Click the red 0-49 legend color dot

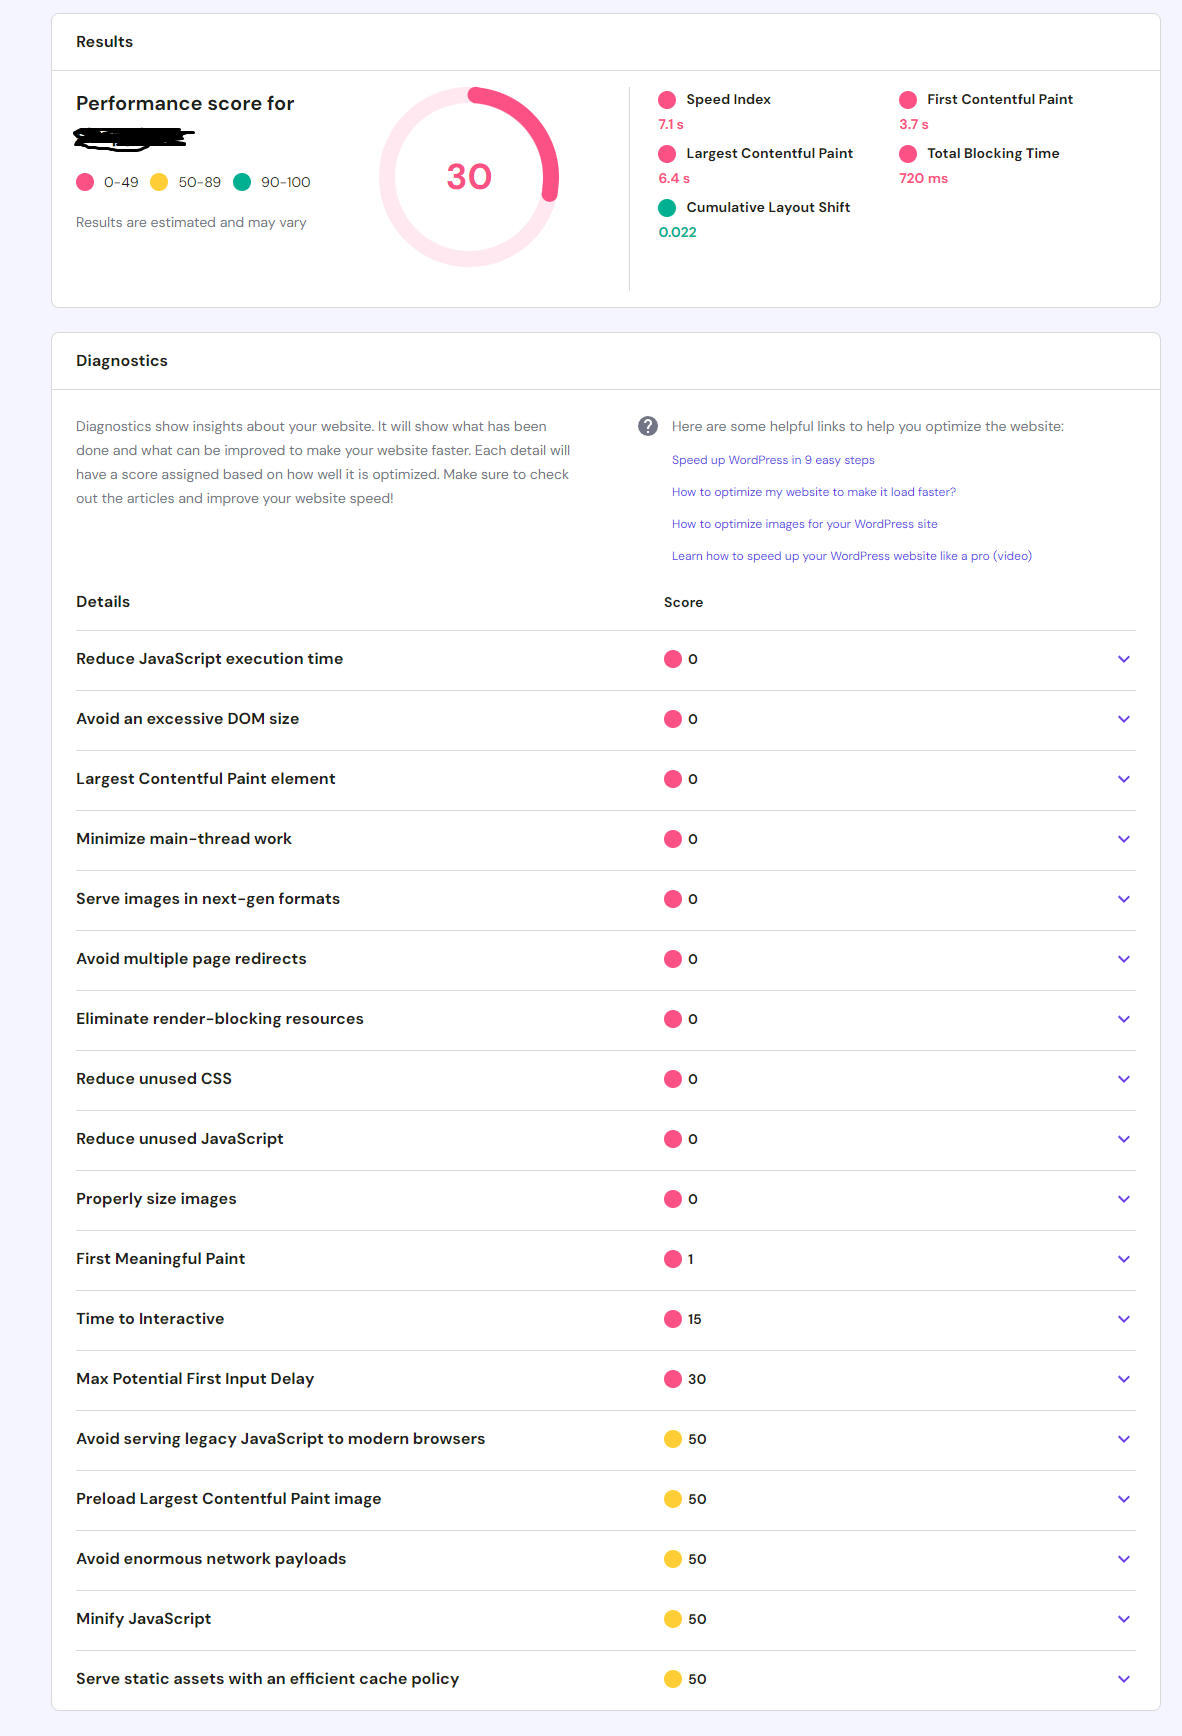(x=85, y=182)
